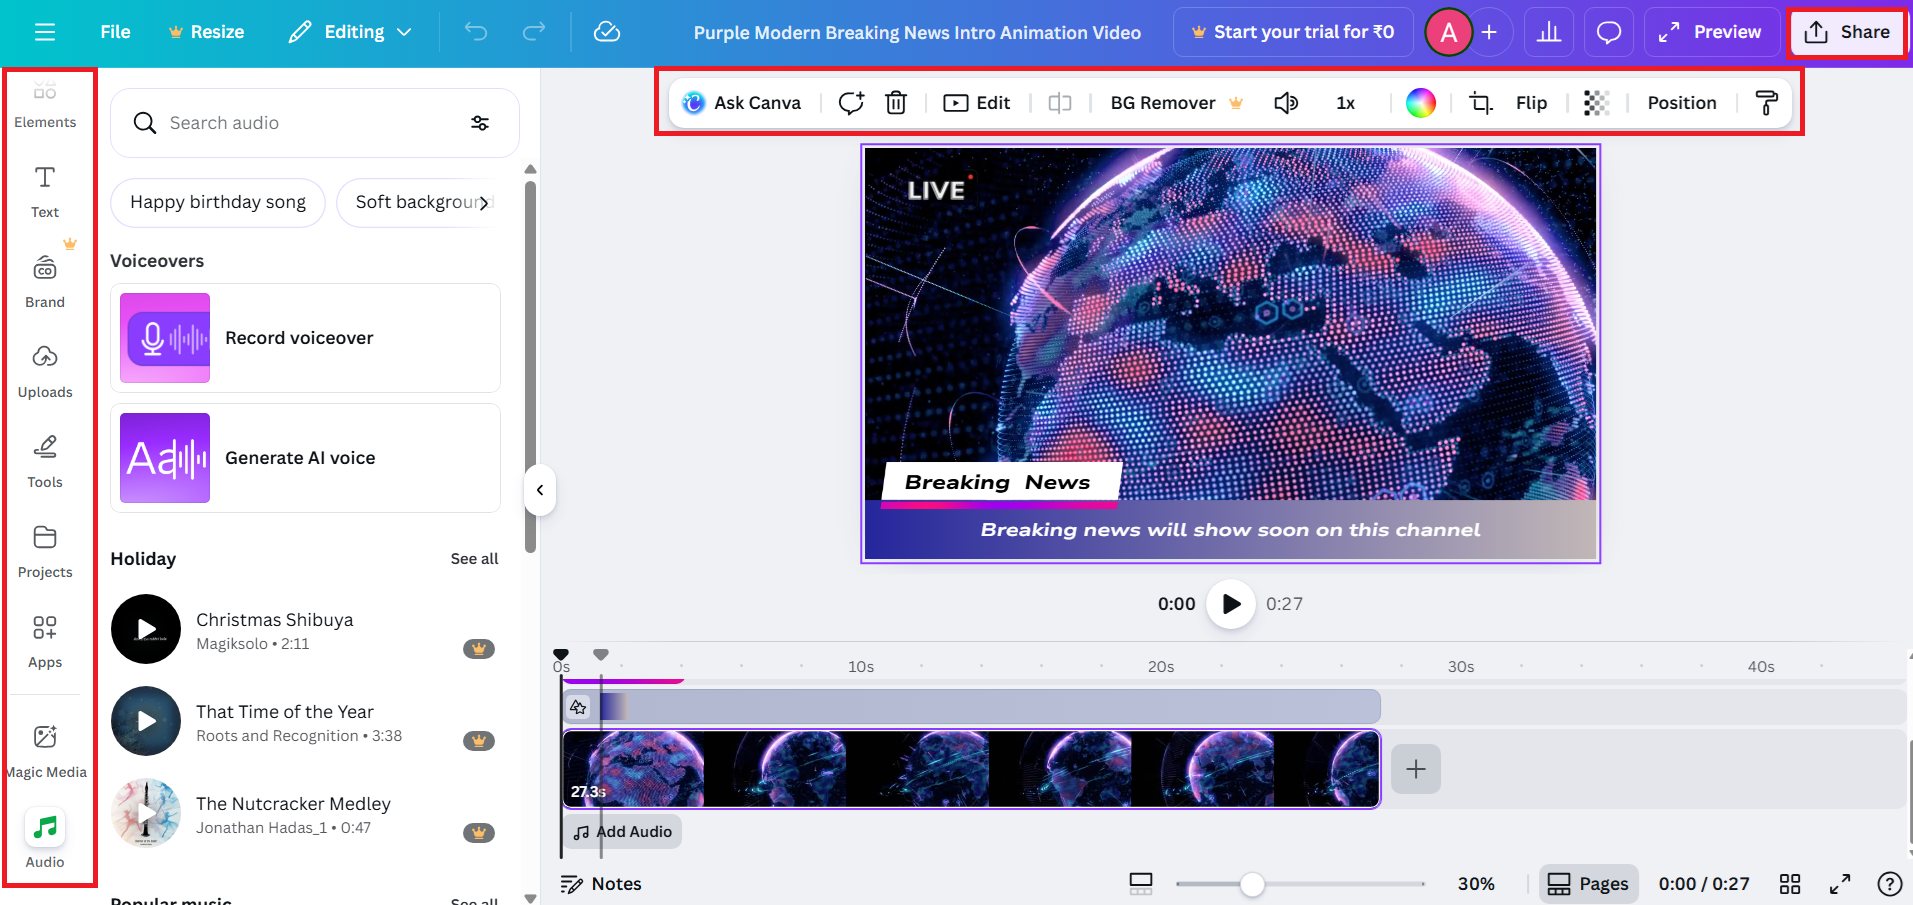Screen dimensions: 1913x905
Task: Select Soft background suggestion chip
Action: click(416, 202)
